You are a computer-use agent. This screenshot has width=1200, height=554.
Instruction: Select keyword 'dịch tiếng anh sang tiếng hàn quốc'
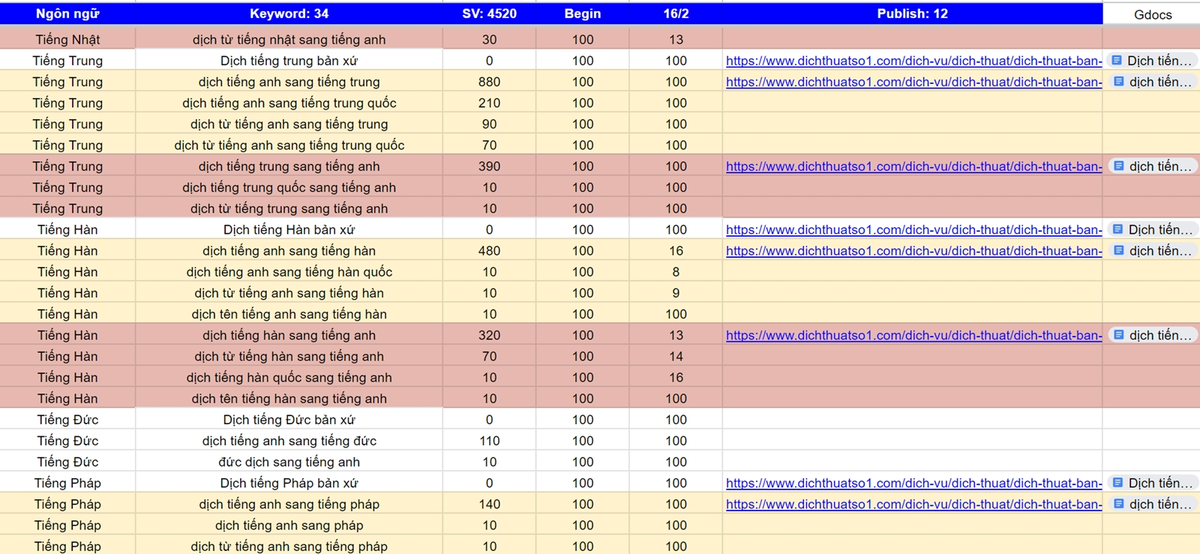click(289, 272)
